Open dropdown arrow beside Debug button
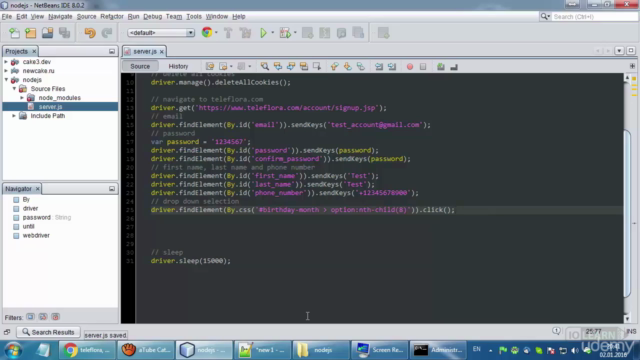 click(x=295, y=33)
